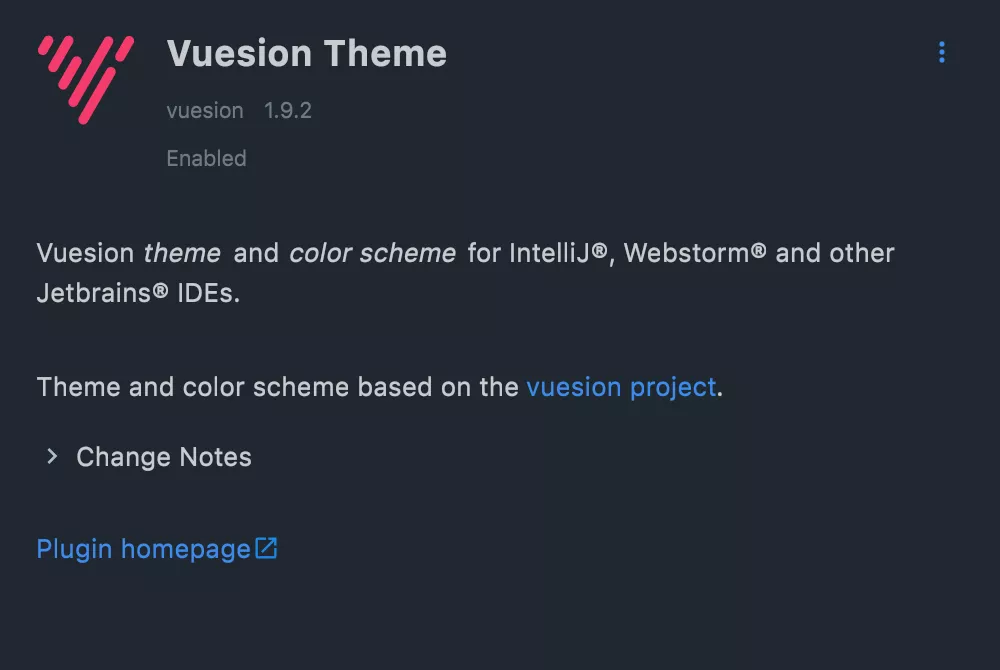Click 'and other' in the description

click(835, 253)
